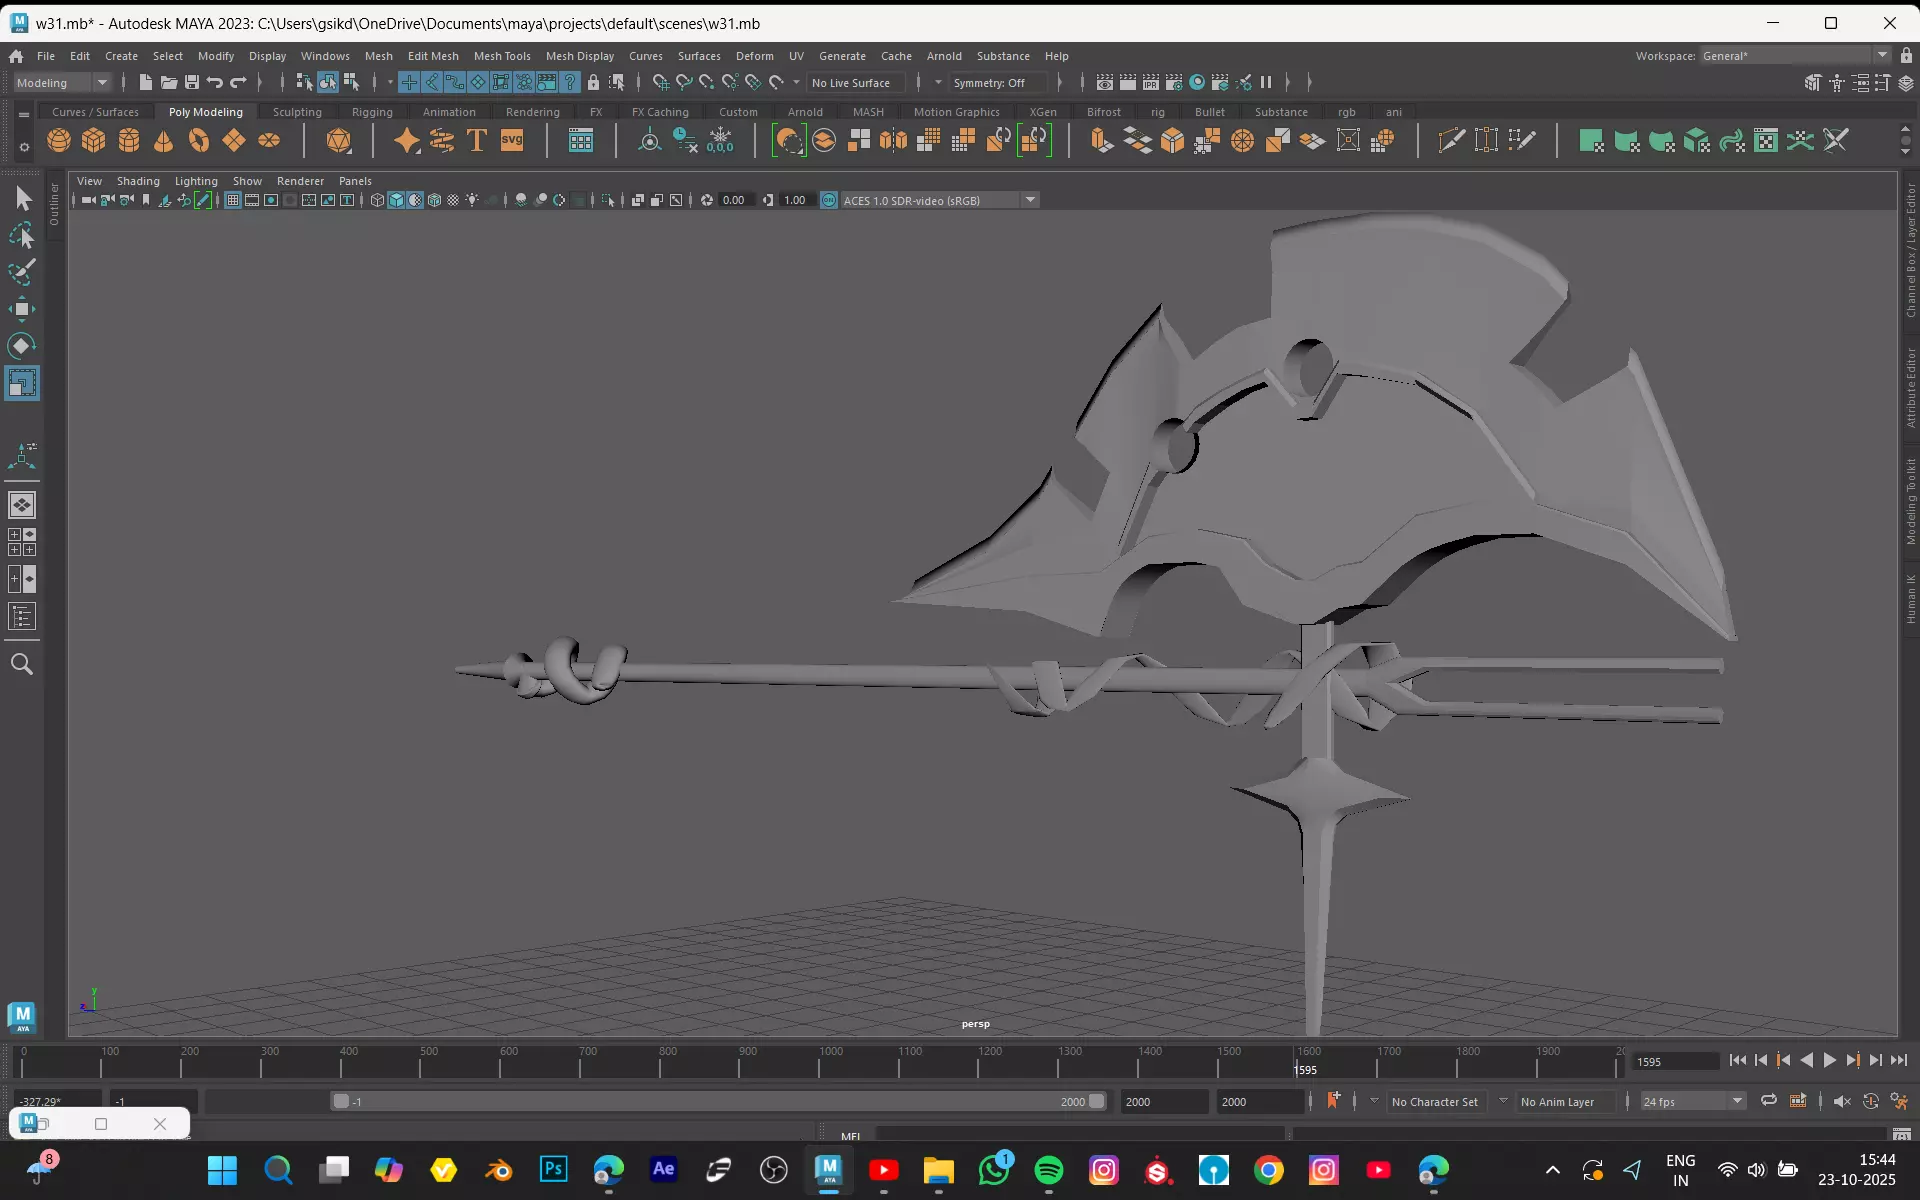Create a polygon cylinder from the shelf
1920x1200 pixels.
coord(129,141)
